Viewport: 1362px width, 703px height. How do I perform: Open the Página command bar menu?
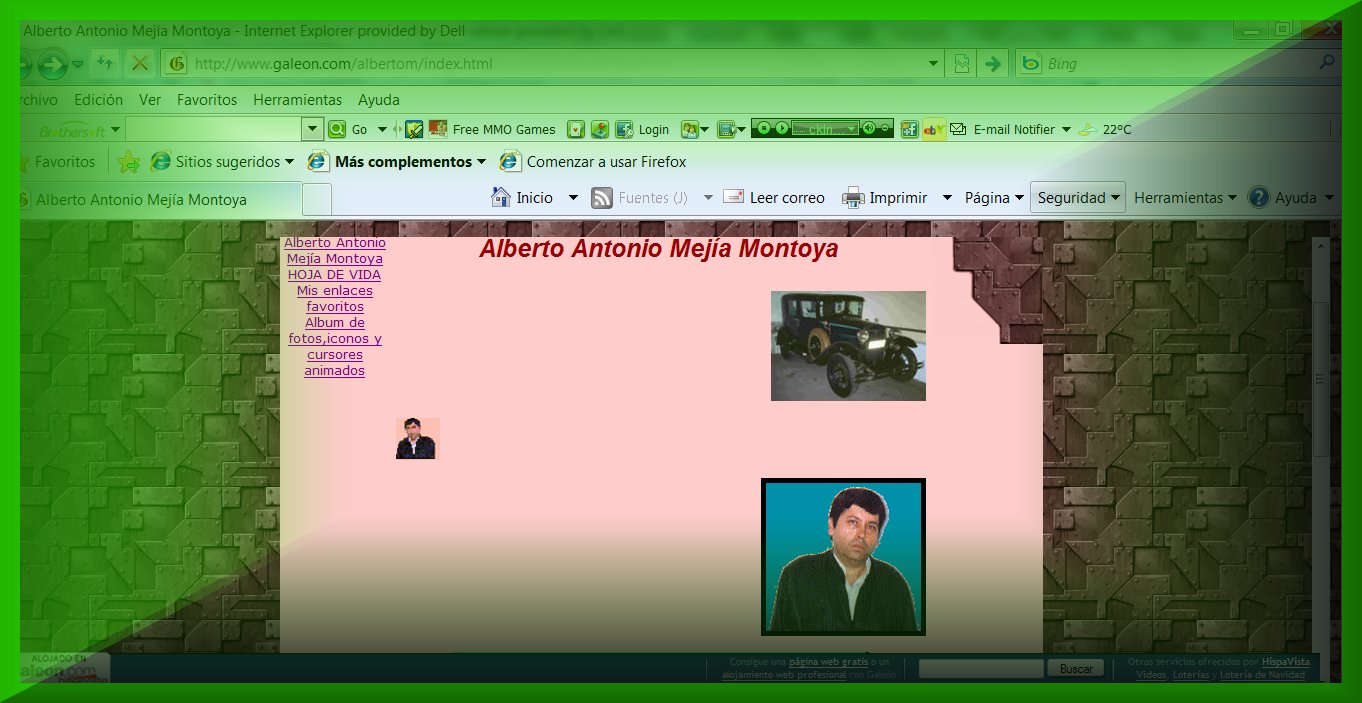tap(994, 198)
